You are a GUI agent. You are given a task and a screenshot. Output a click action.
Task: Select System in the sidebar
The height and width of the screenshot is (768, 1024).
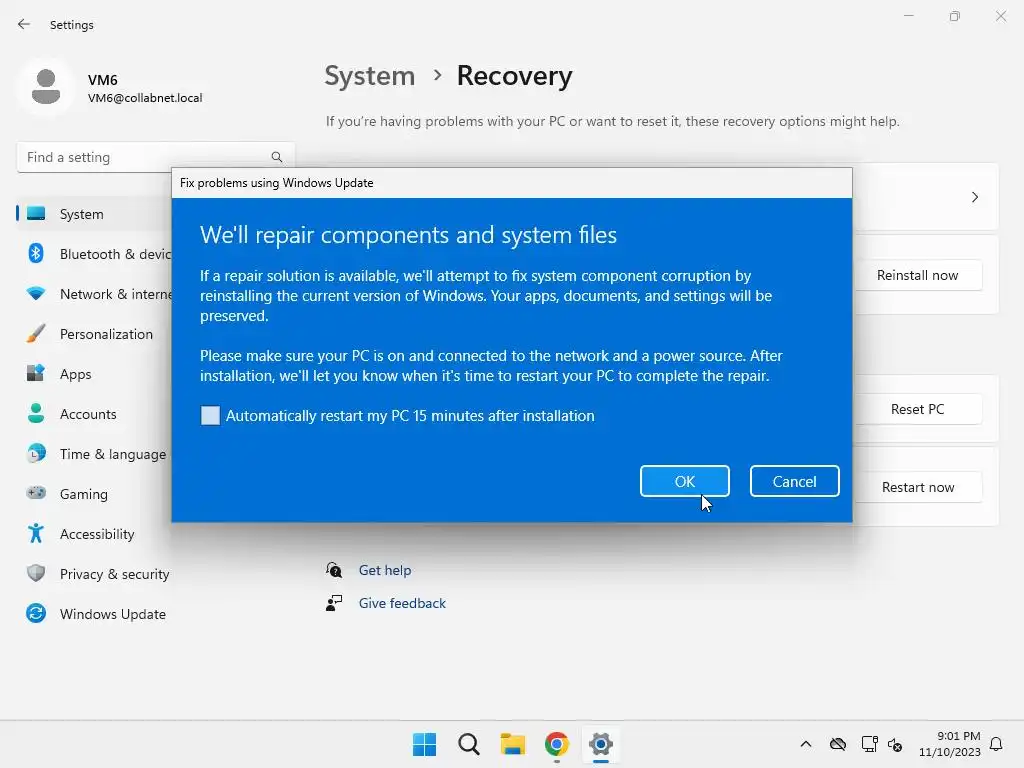(x=95, y=214)
